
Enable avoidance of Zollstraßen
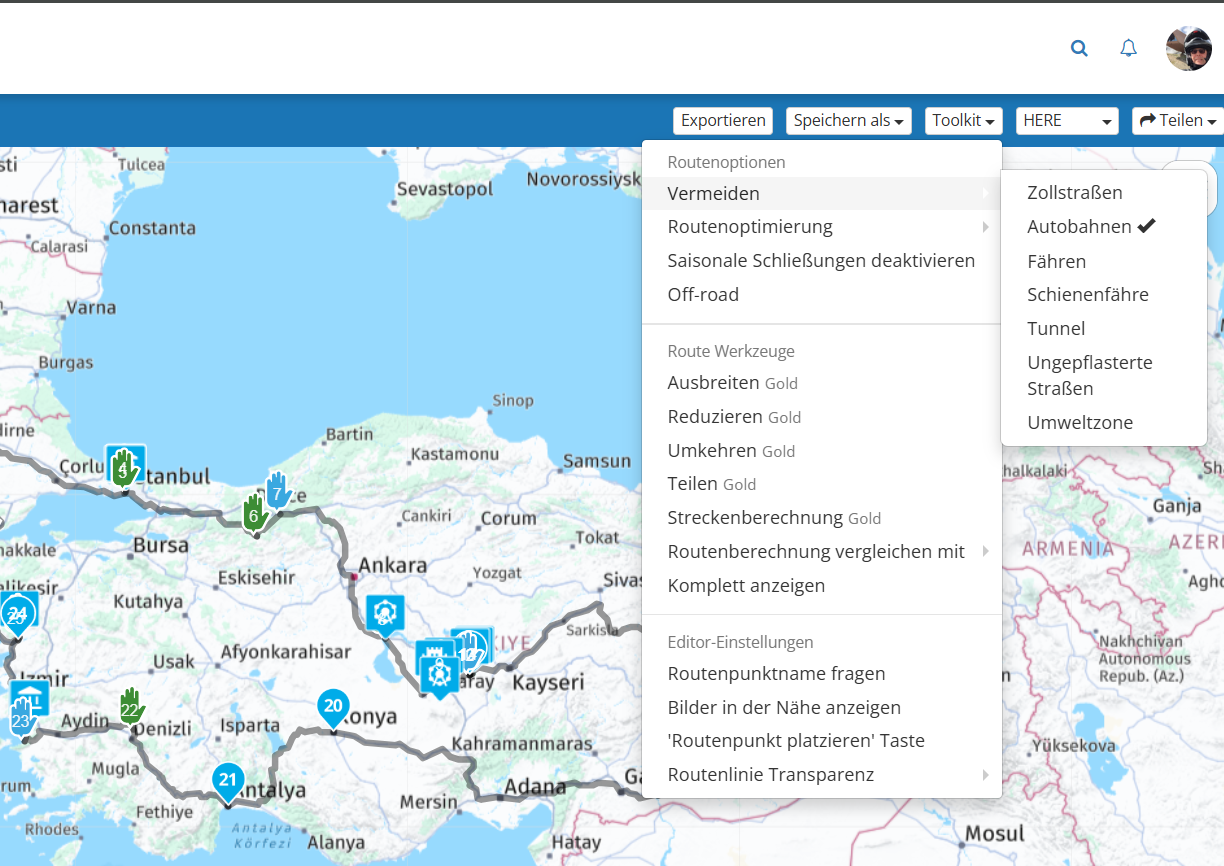[x=1074, y=192]
